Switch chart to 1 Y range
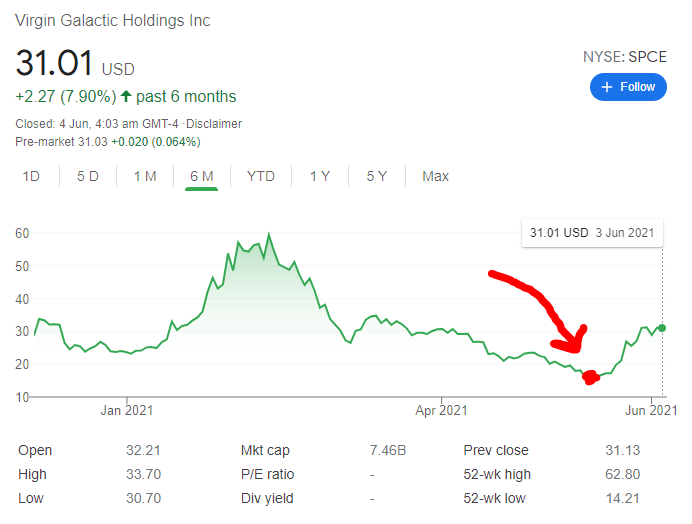The height and width of the screenshot is (524, 692). click(x=320, y=177)
